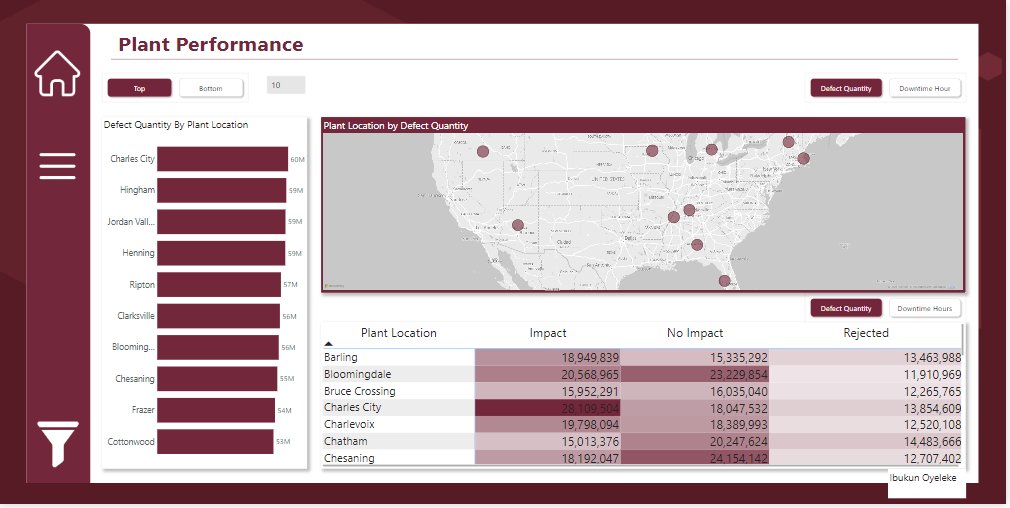The width and height of the screenshot is (1010, 508).
Task: Select Chesaning in the table
Action: pos(349,458)
